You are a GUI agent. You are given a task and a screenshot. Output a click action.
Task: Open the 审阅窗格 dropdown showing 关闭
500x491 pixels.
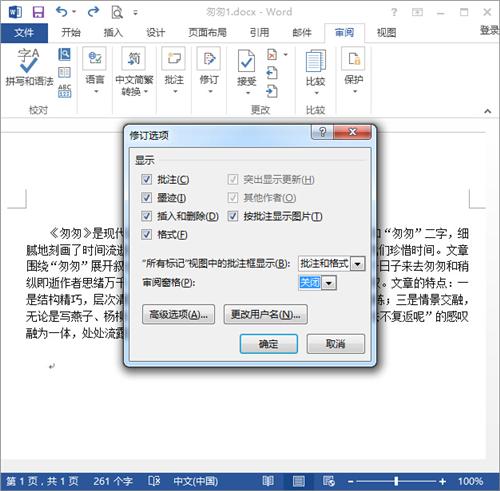pyautogui.click(x=329, y=283)
